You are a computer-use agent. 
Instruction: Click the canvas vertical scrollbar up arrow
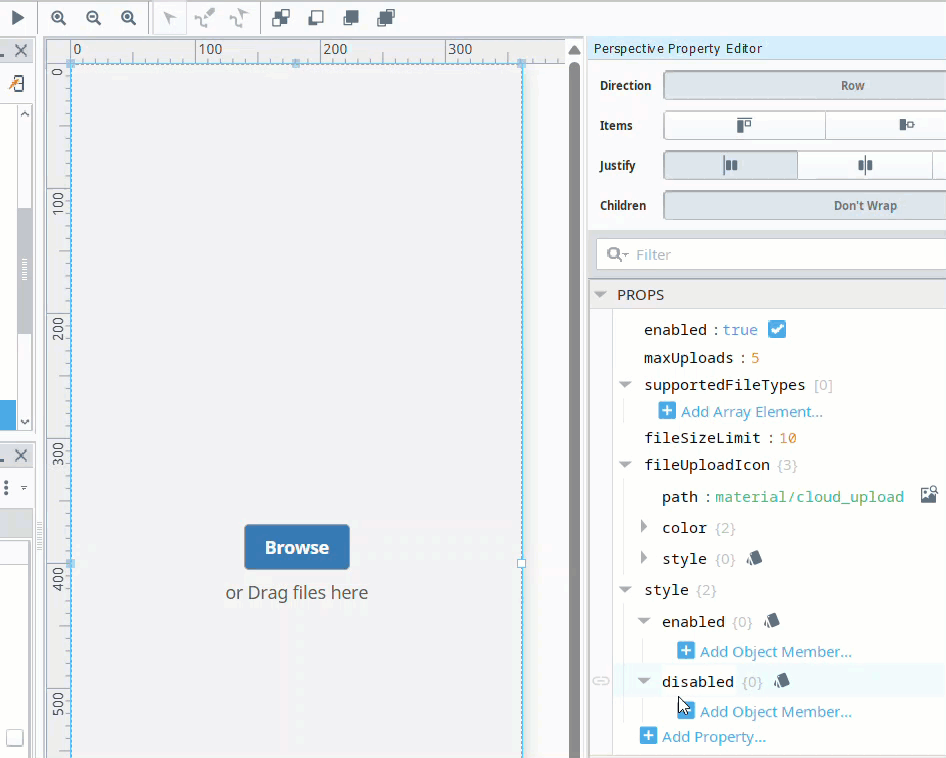574,50
